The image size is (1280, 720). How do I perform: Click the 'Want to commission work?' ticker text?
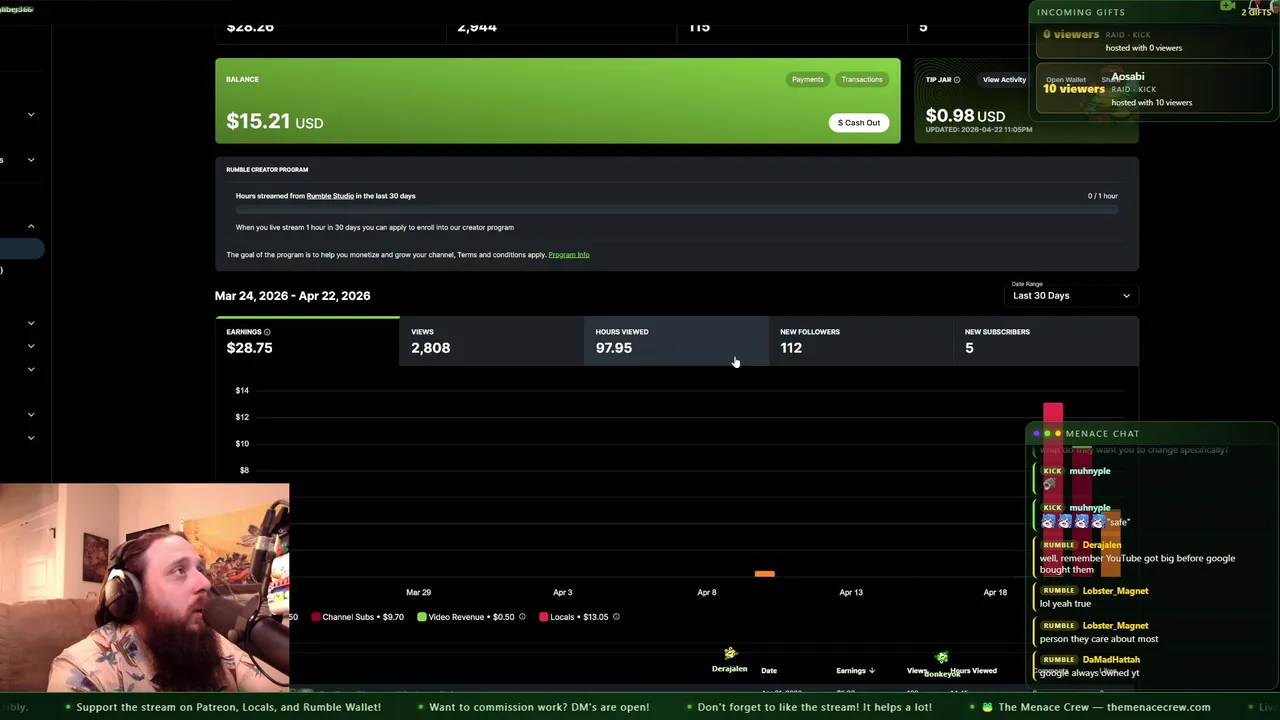tap(539, 707)
